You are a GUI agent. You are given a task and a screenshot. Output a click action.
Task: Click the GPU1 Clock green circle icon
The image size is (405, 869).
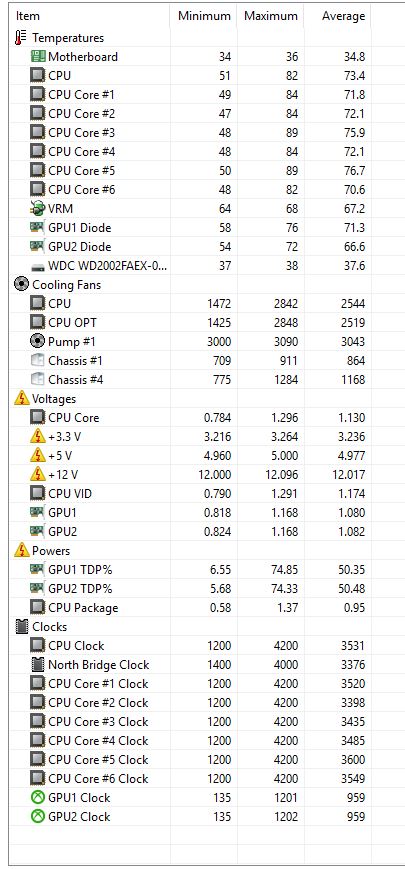click(38, 798)
